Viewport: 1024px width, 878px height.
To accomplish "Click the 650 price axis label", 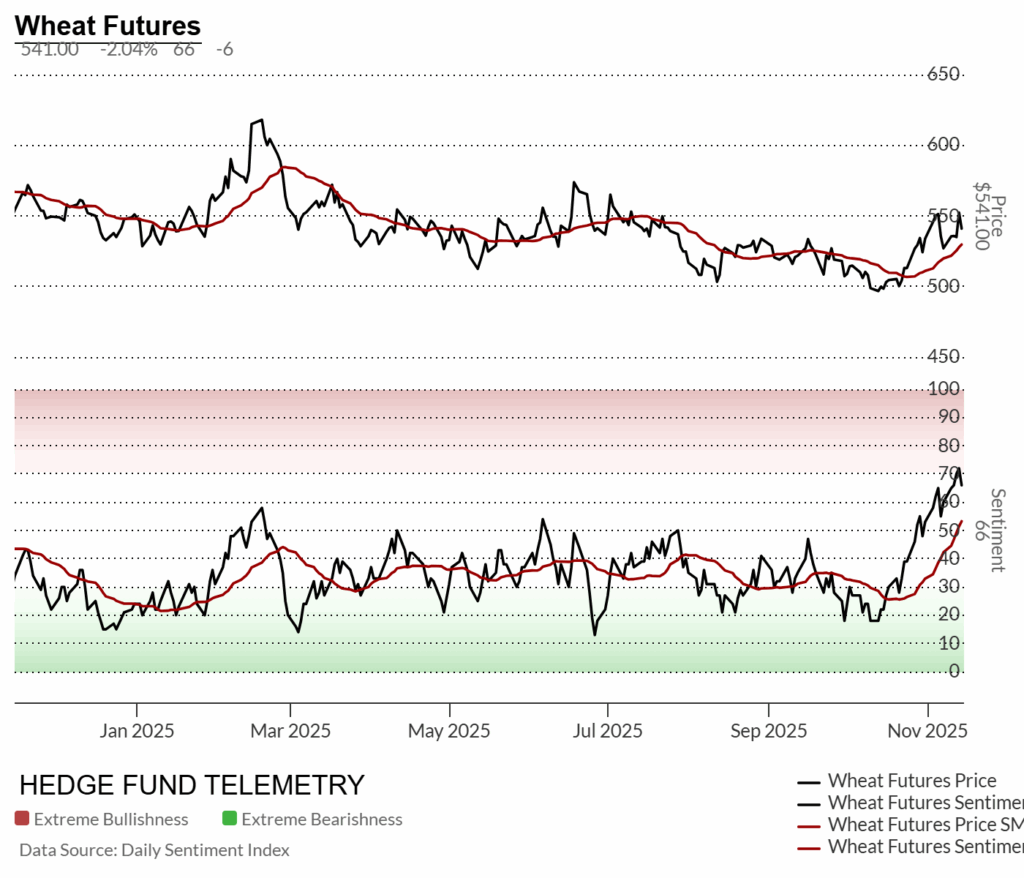I will (x=944, y=74).
